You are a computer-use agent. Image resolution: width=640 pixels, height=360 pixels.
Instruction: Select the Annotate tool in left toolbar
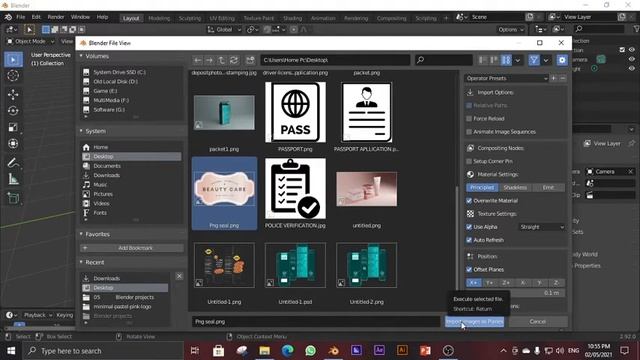coord(13,163)
